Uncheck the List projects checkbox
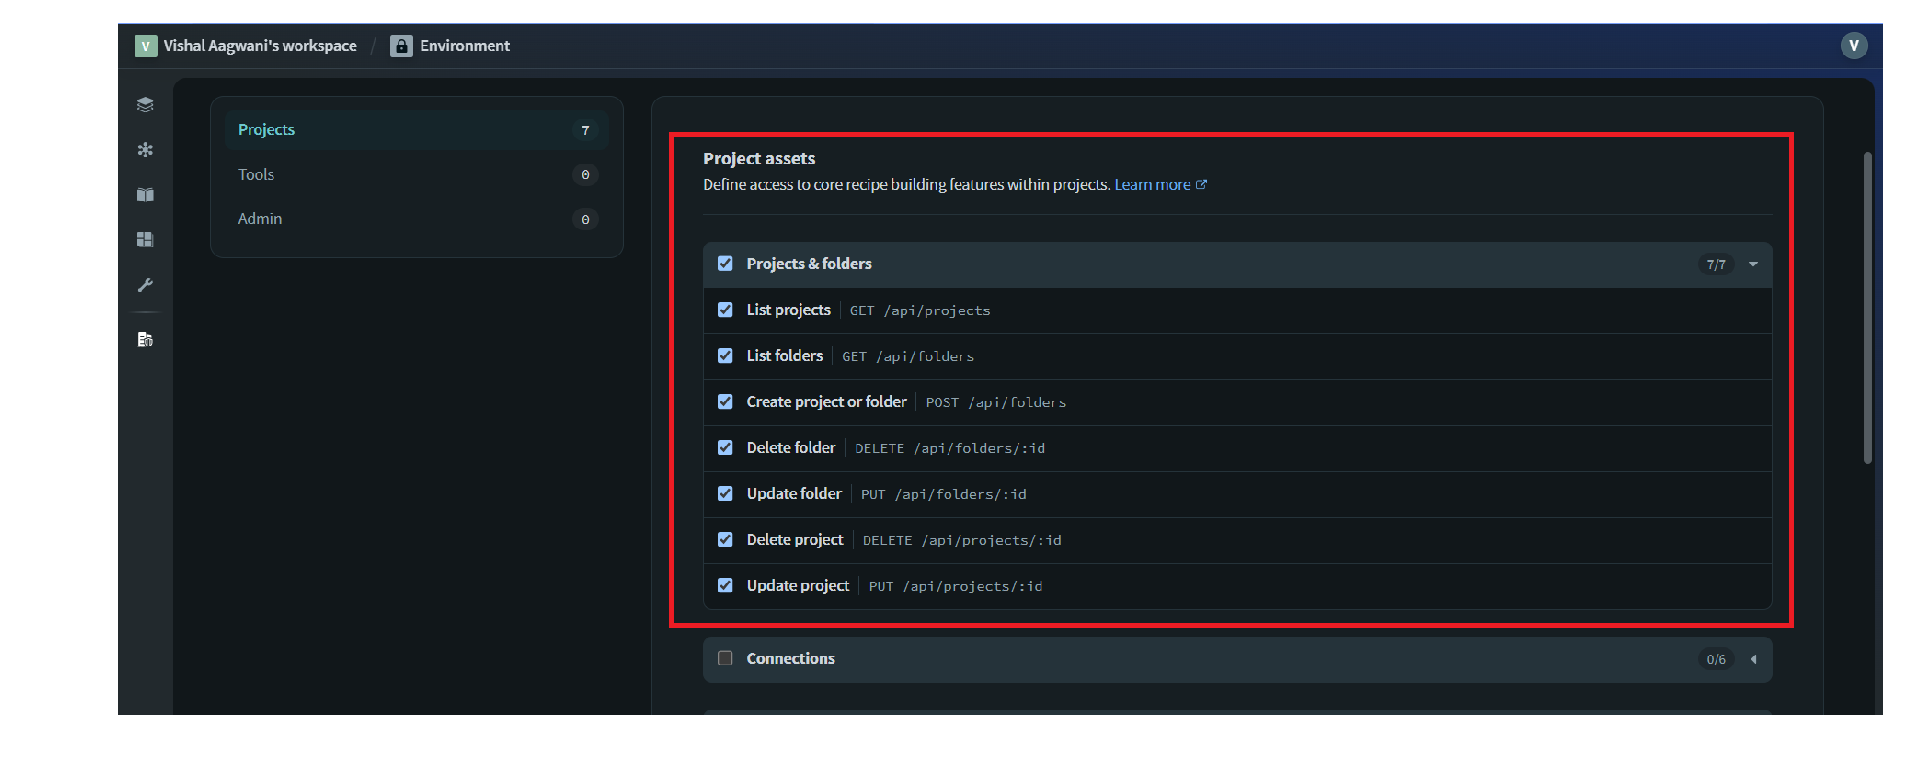1919x768 pixels. (x=725, y=310)
